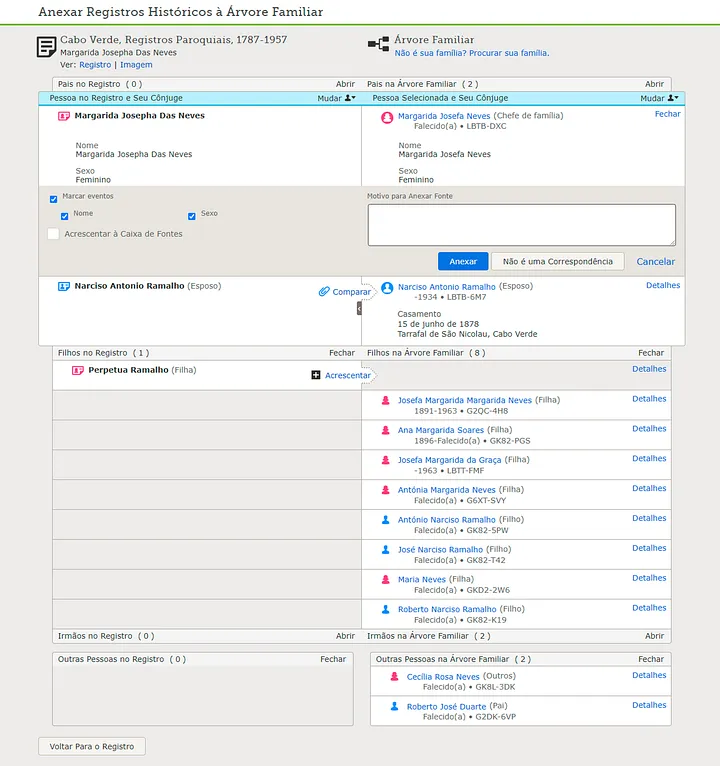
Task: Uncheck the Nome checkbox
Action: click(65, 216)
